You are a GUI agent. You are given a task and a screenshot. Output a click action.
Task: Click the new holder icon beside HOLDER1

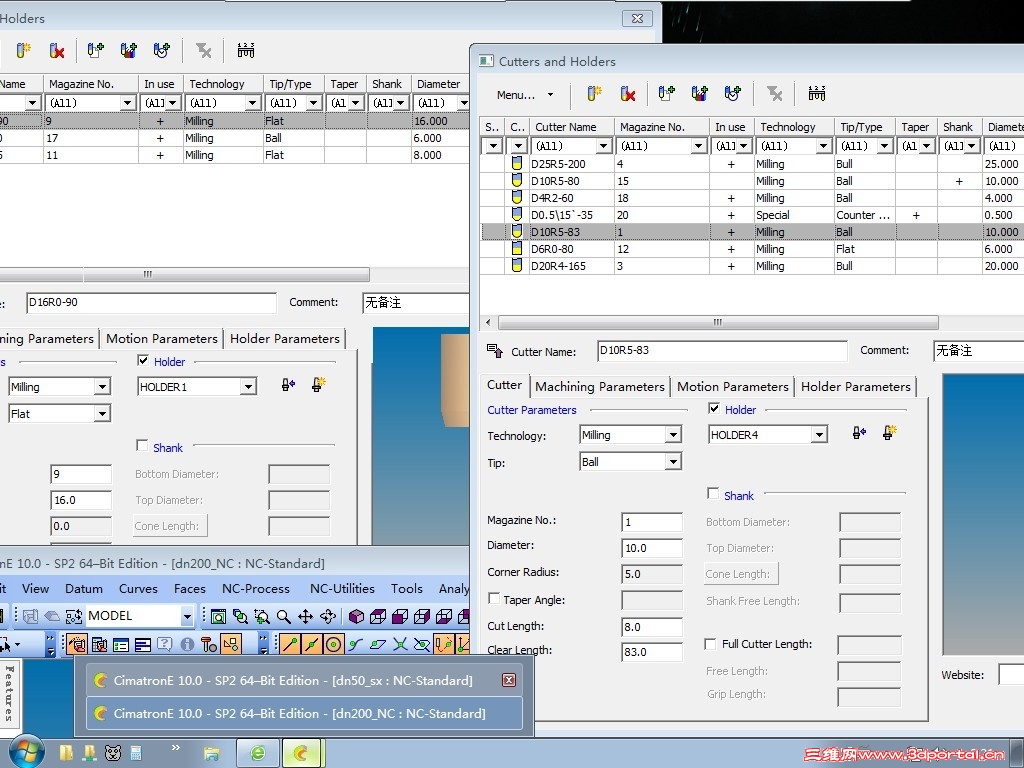pos(319,385)
